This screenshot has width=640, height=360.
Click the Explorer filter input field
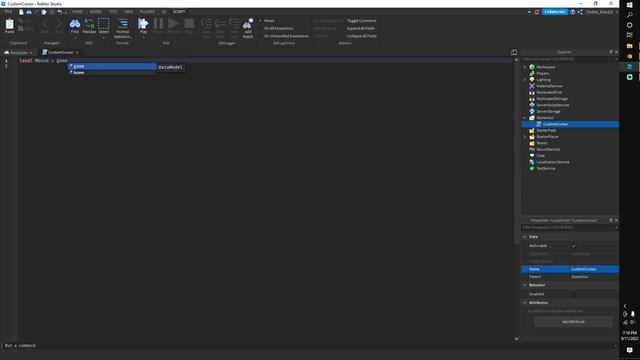(568, 59)
